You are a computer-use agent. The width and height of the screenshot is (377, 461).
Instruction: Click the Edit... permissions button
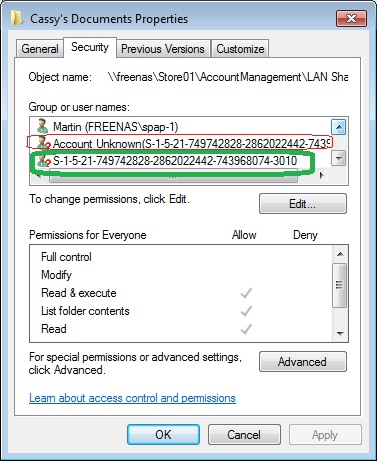point(303,203)
